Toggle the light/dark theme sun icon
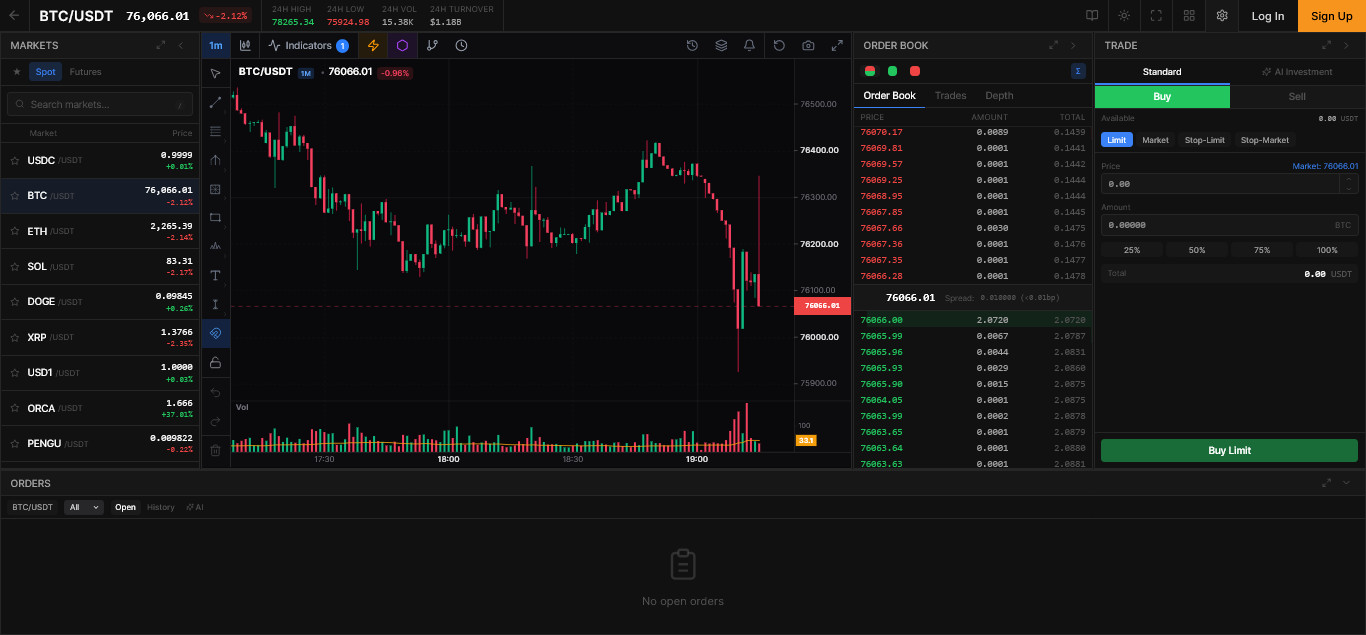This screenshot has height=635, width=1366. 1124,16
